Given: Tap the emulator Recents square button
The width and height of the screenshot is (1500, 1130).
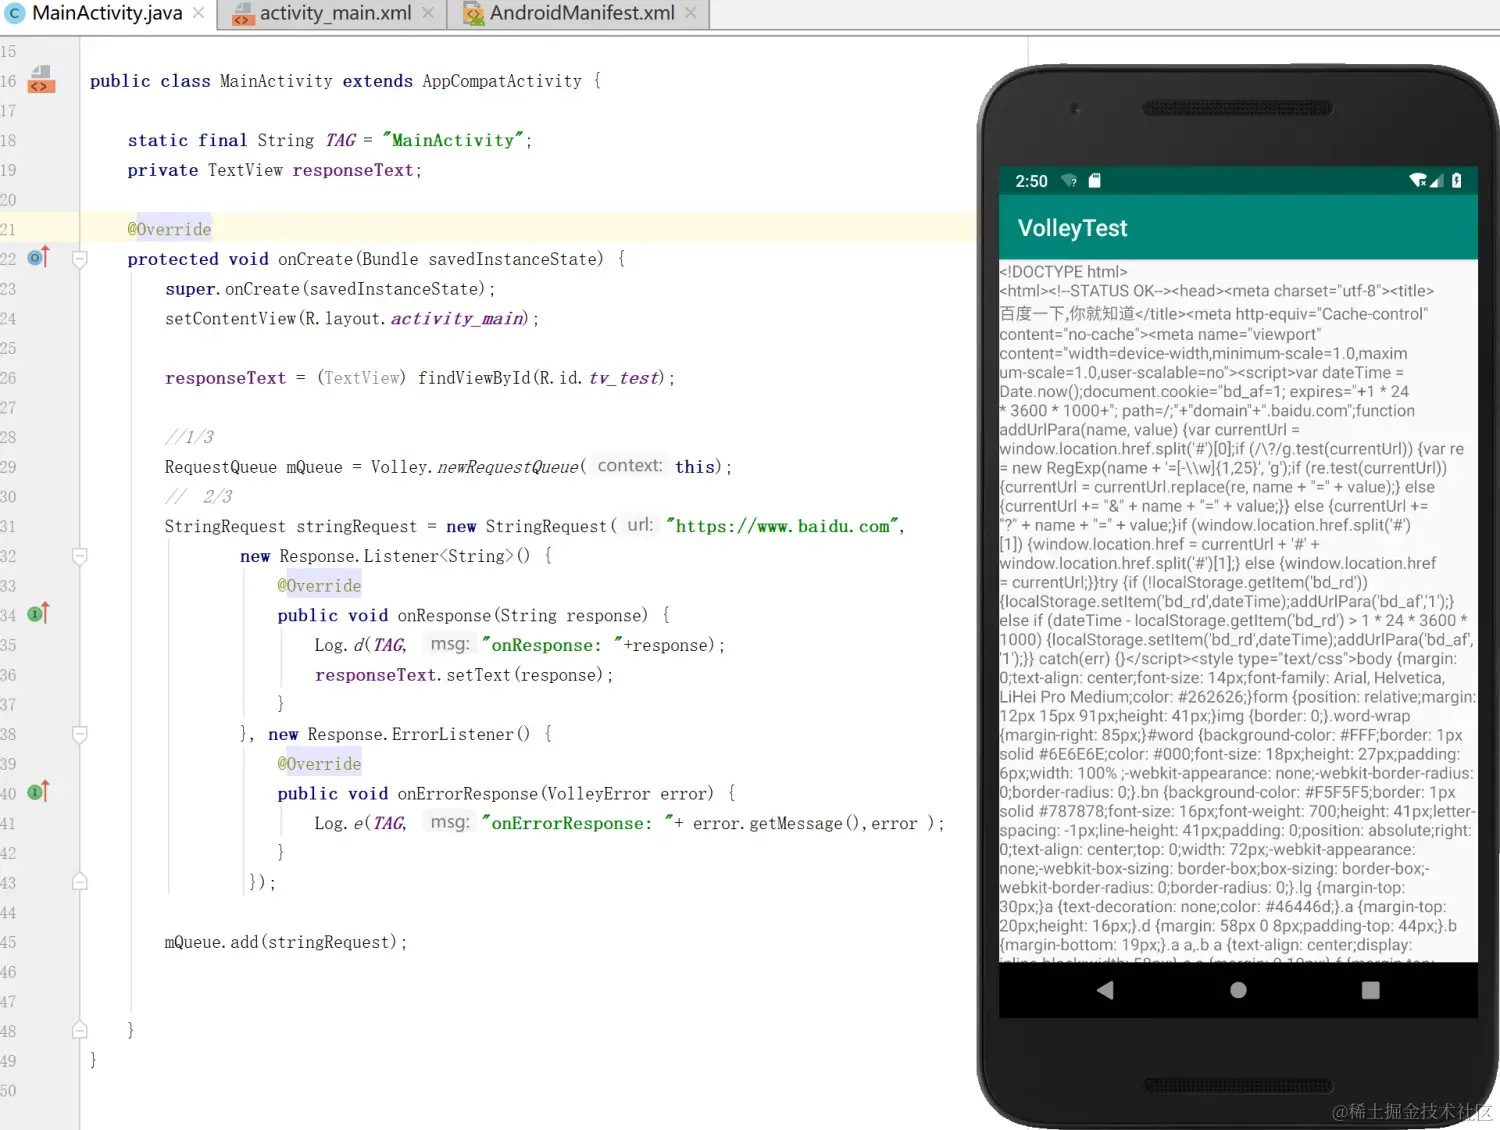Looking at the screenshot, I should 1371,990.
